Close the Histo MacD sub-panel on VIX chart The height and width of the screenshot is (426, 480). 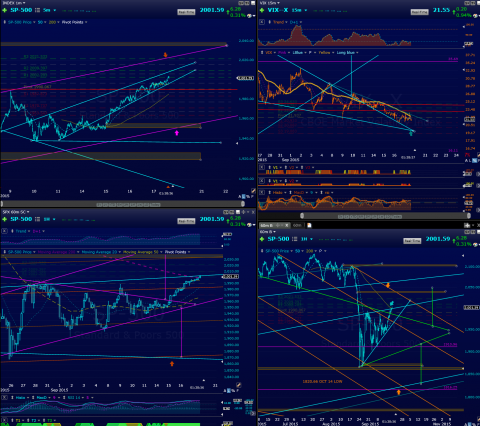click(262, 193)
